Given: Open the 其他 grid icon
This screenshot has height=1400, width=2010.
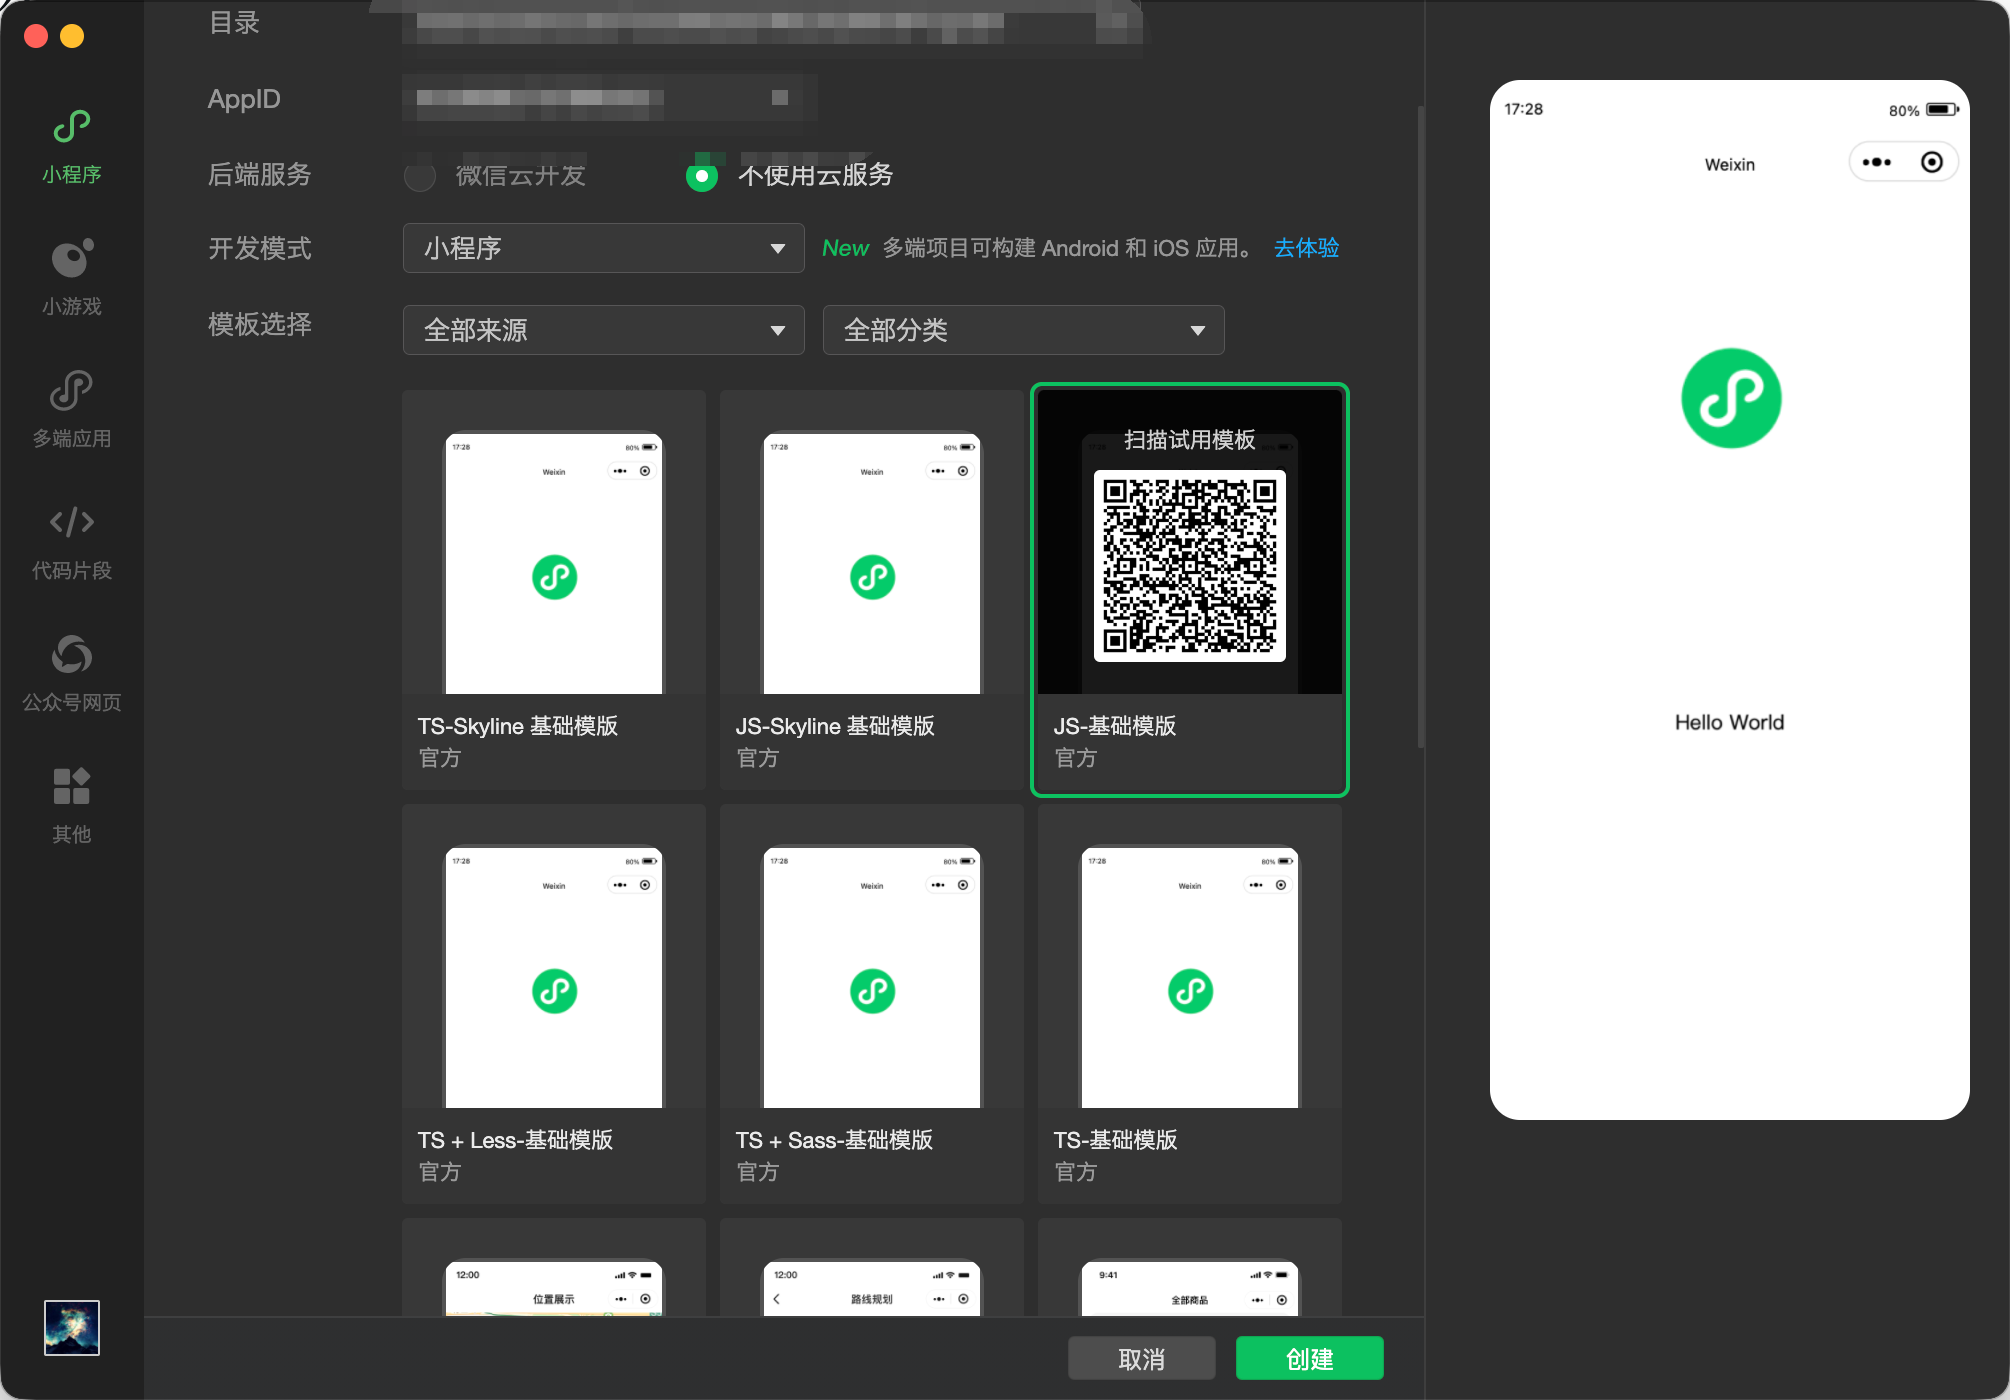Looking at the screenshot, I should (x=71, y=787).
